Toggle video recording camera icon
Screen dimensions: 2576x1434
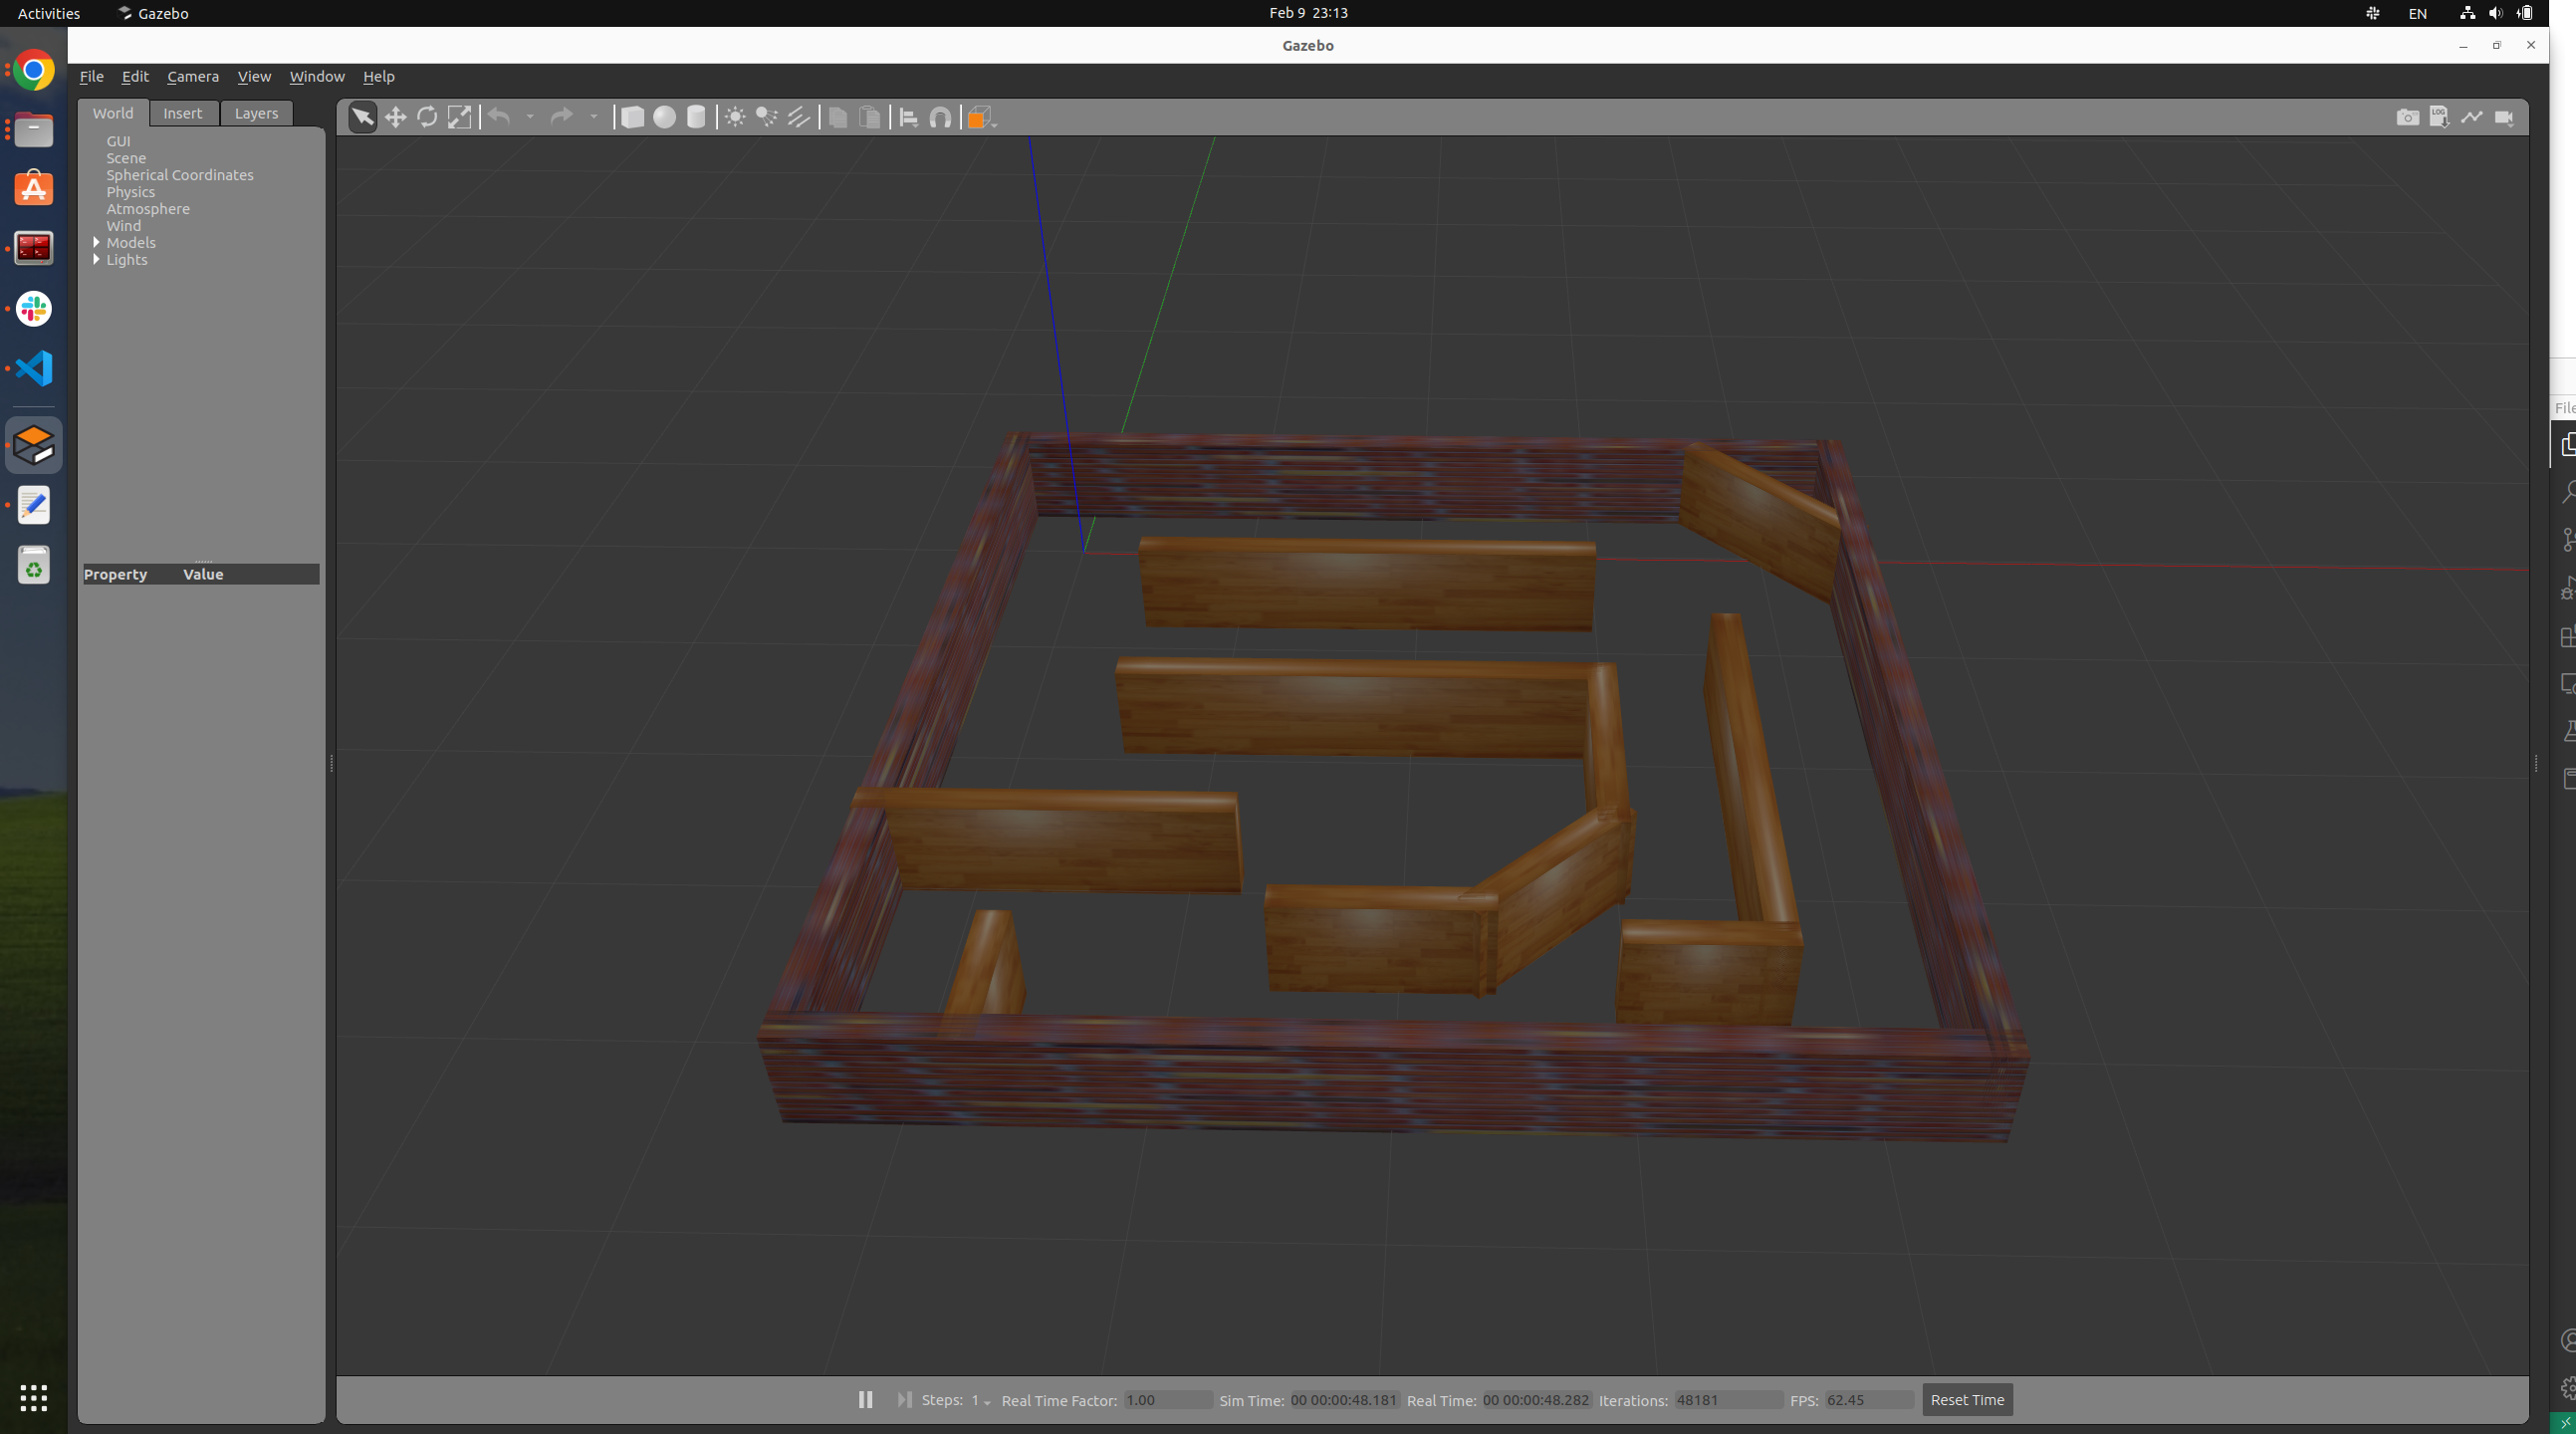pyautogui.click(x=2504, y=117)
